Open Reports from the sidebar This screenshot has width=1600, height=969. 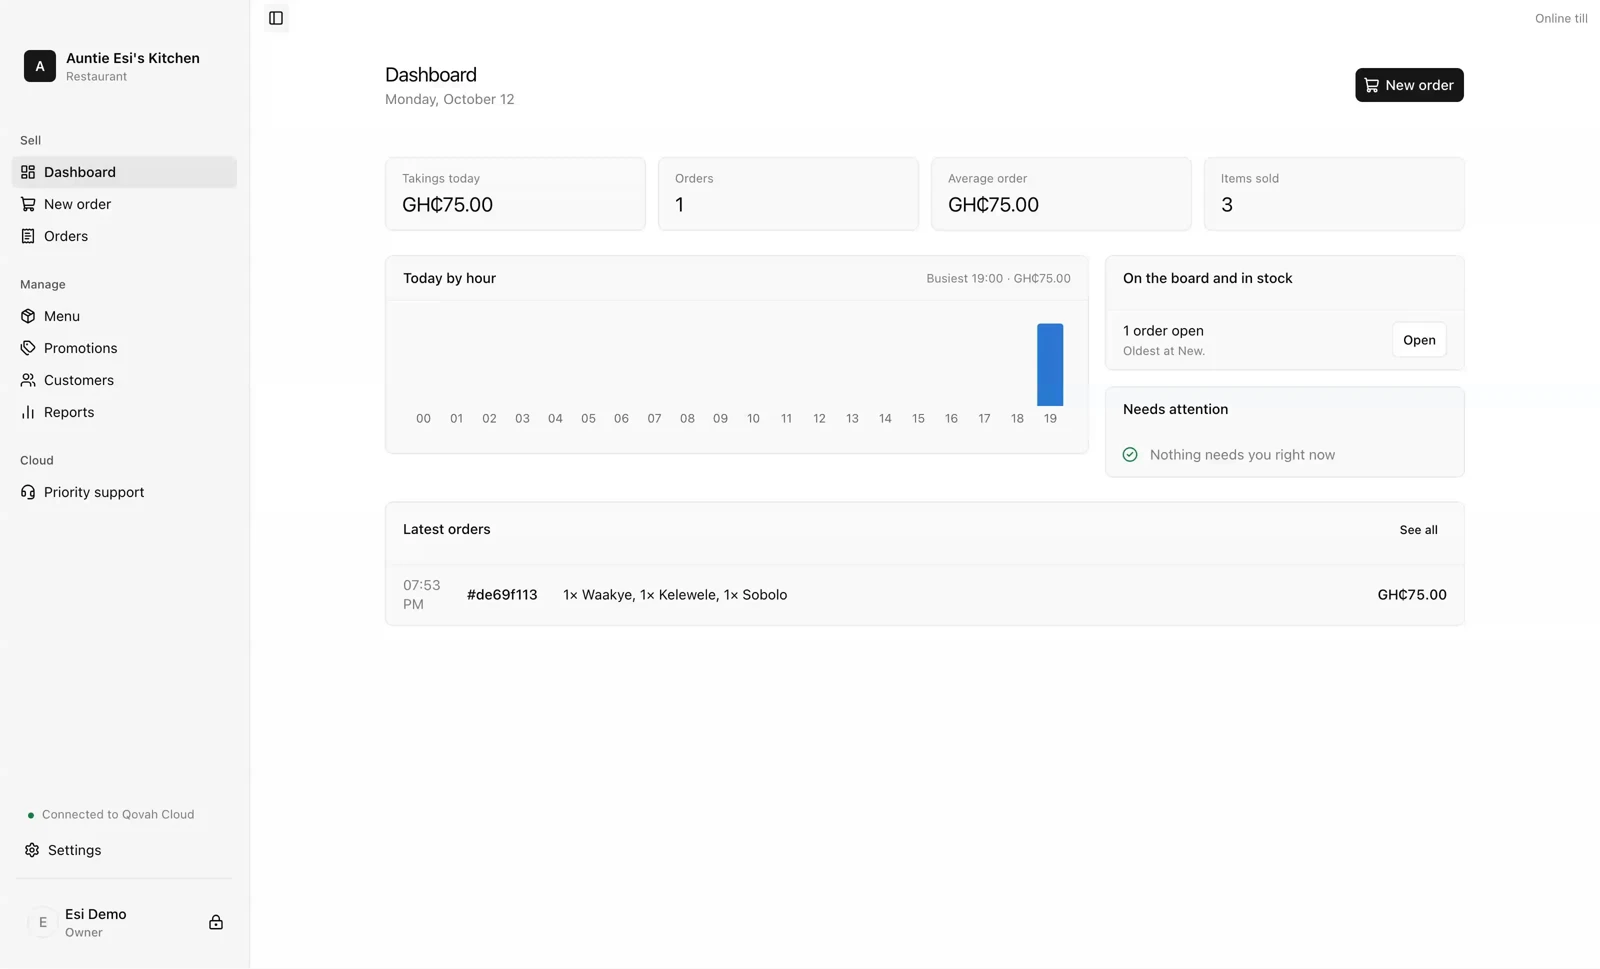coord(124,412)
